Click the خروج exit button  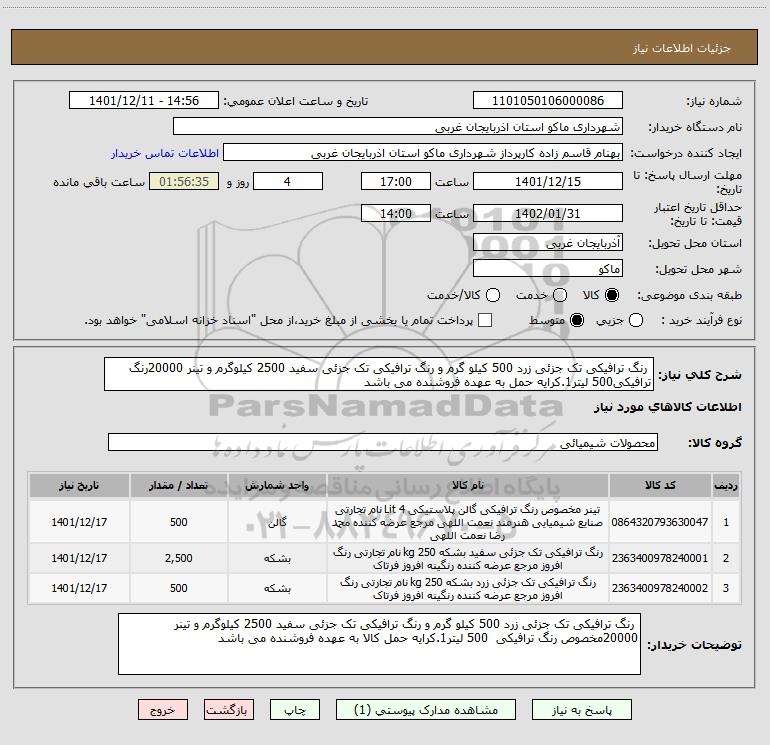163,710
